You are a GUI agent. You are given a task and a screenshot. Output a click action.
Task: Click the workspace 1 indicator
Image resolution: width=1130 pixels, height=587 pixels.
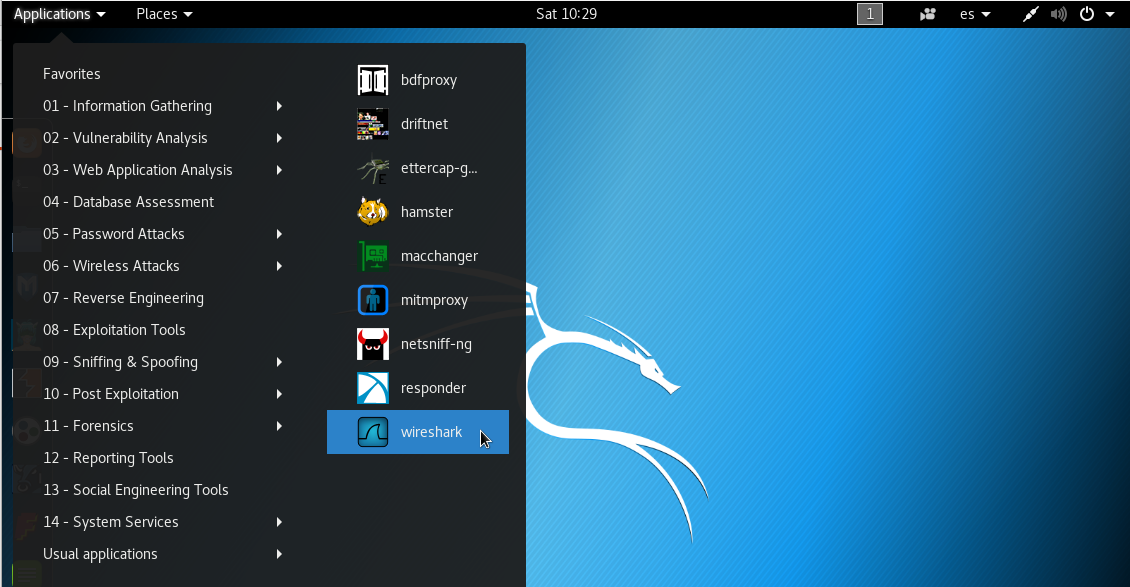(x=870, y=14)
